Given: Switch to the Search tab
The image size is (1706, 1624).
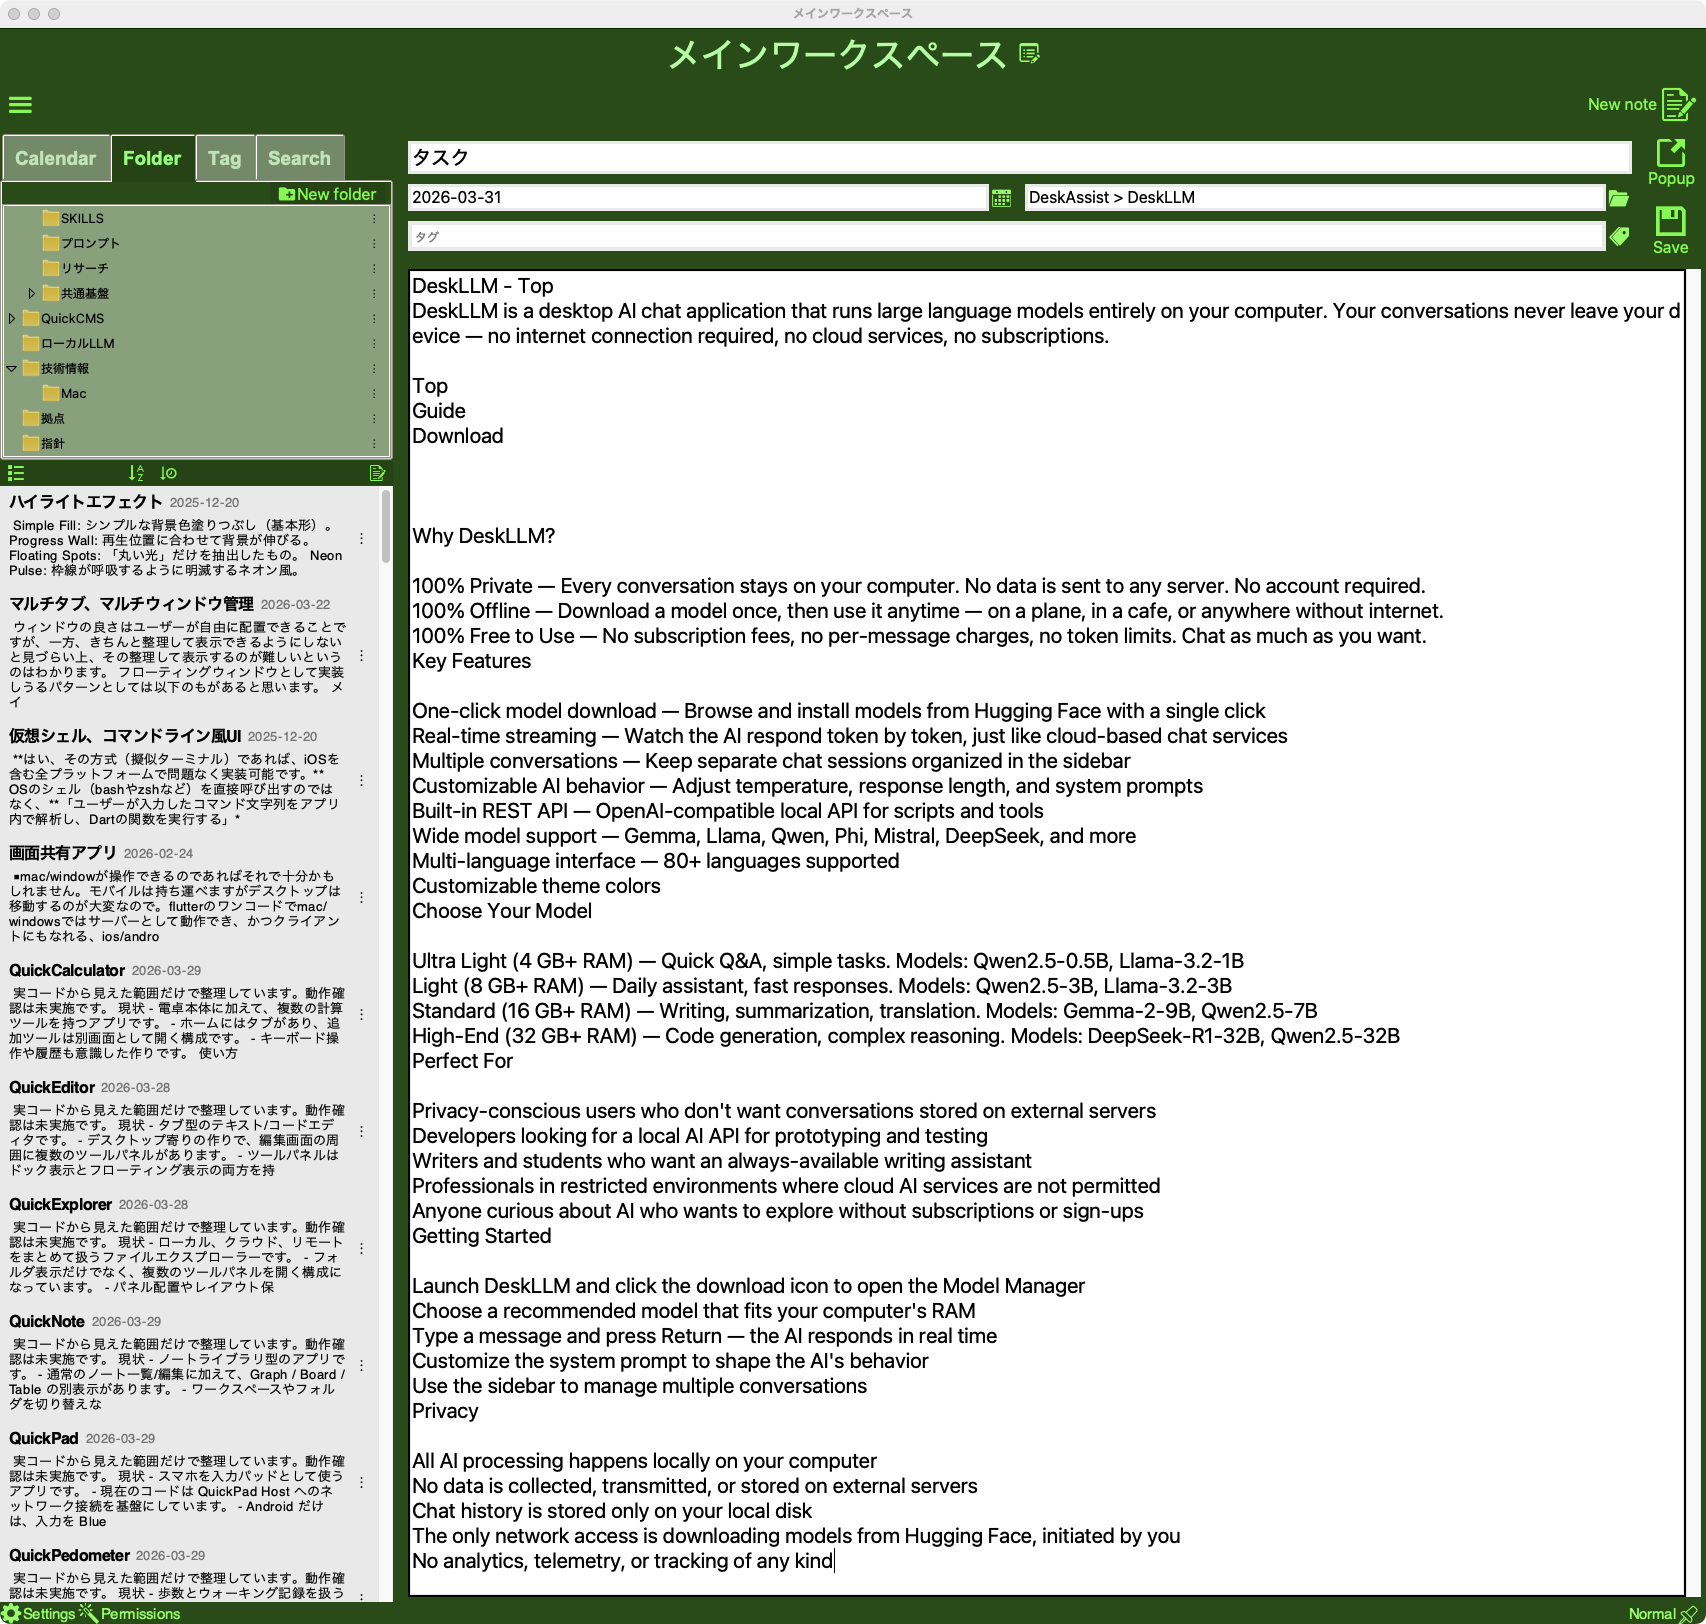Looking at the screenshot, I should pyautogui.click(x=299, y=158).
